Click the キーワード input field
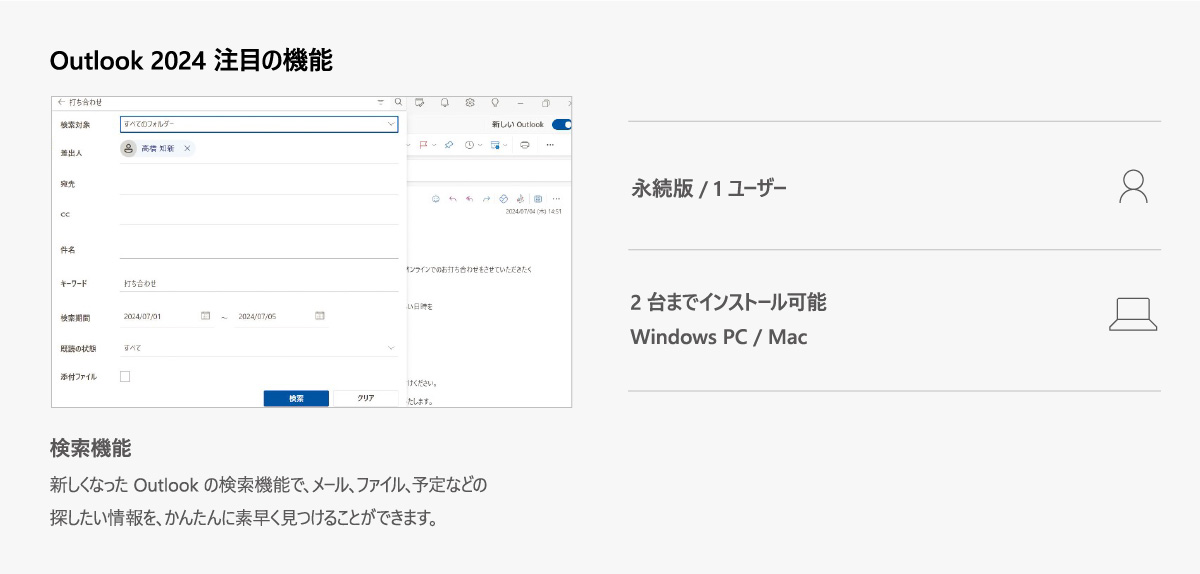1200x574 pixels. [258, 284]
